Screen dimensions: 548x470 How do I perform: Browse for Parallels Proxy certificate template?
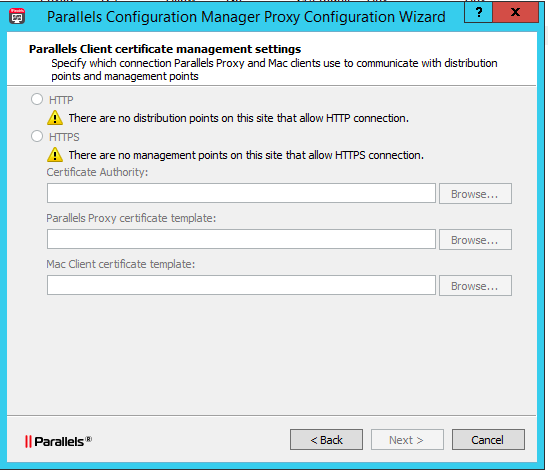(x=475, y=240)
